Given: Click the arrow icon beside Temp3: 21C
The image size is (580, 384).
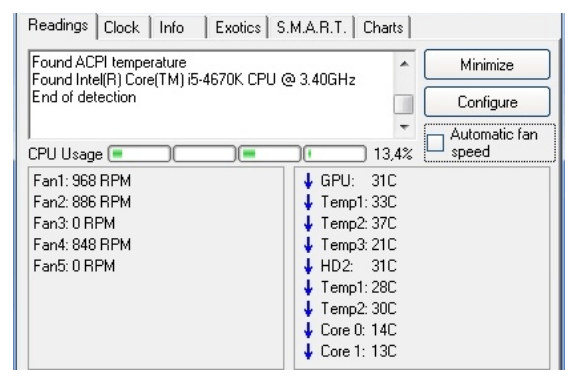Looking at the screenshot, I should click(308, 245).
